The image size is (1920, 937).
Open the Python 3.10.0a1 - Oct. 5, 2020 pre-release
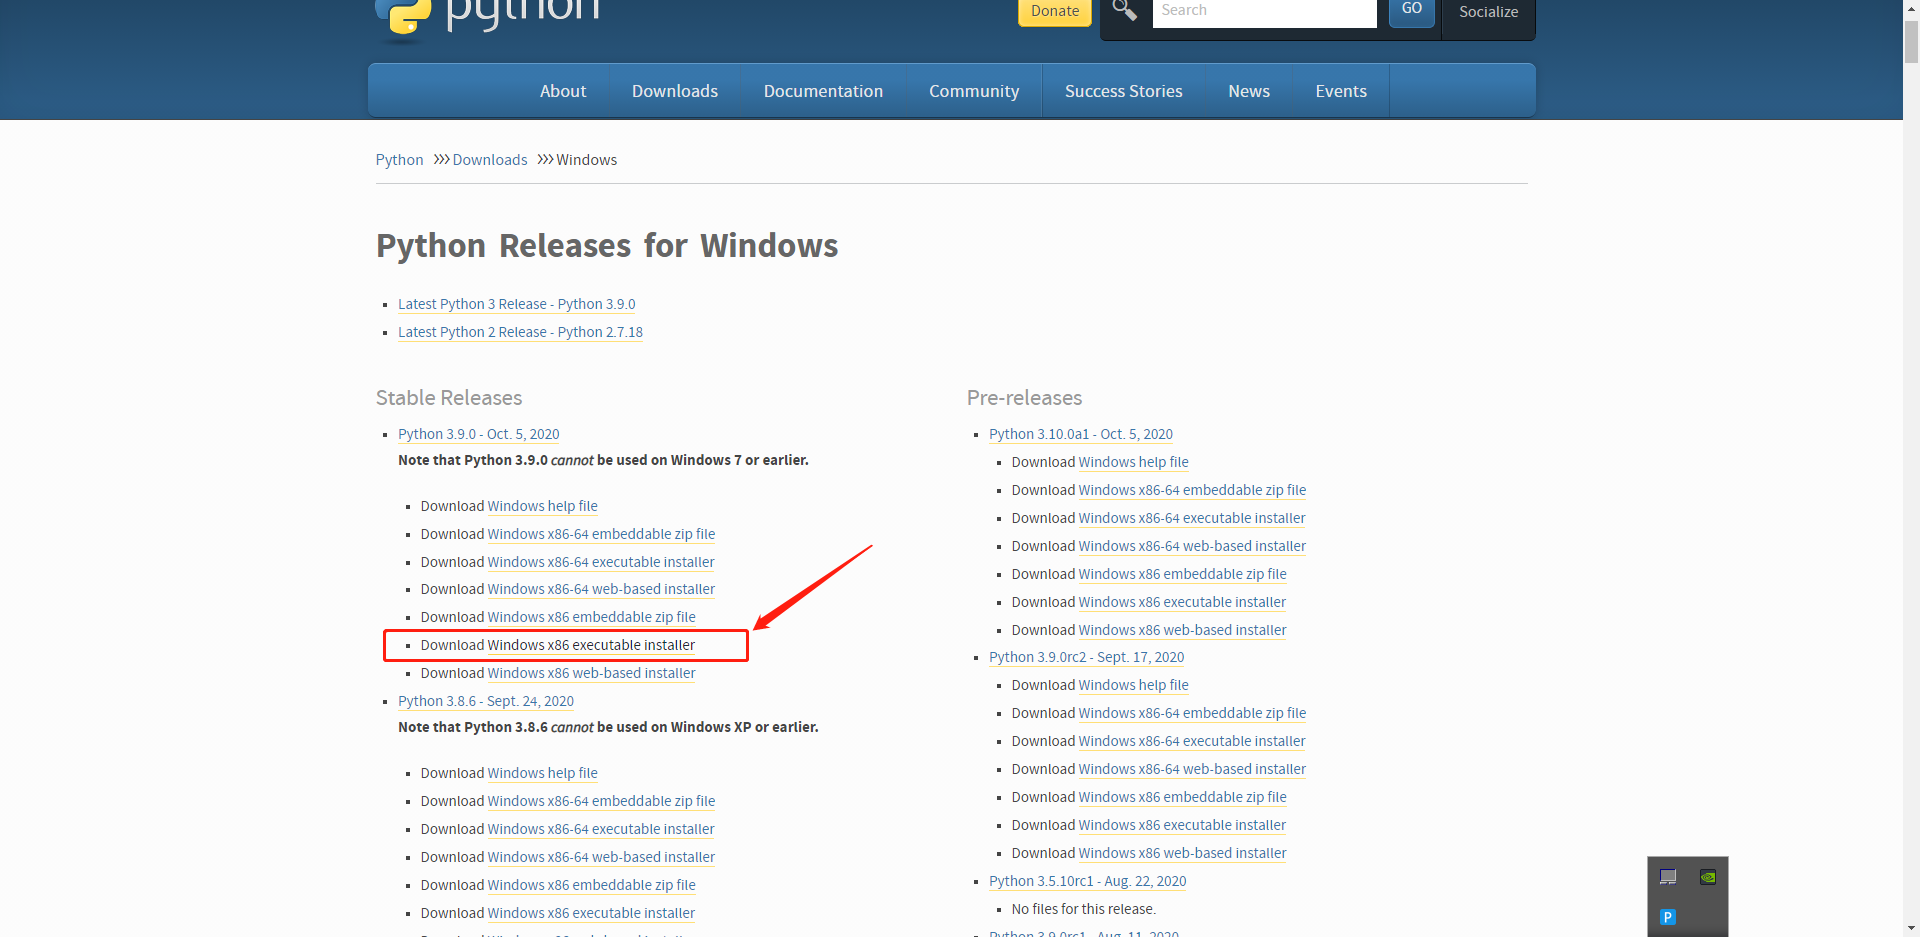pyautogui.click(x=1081, y=434)
